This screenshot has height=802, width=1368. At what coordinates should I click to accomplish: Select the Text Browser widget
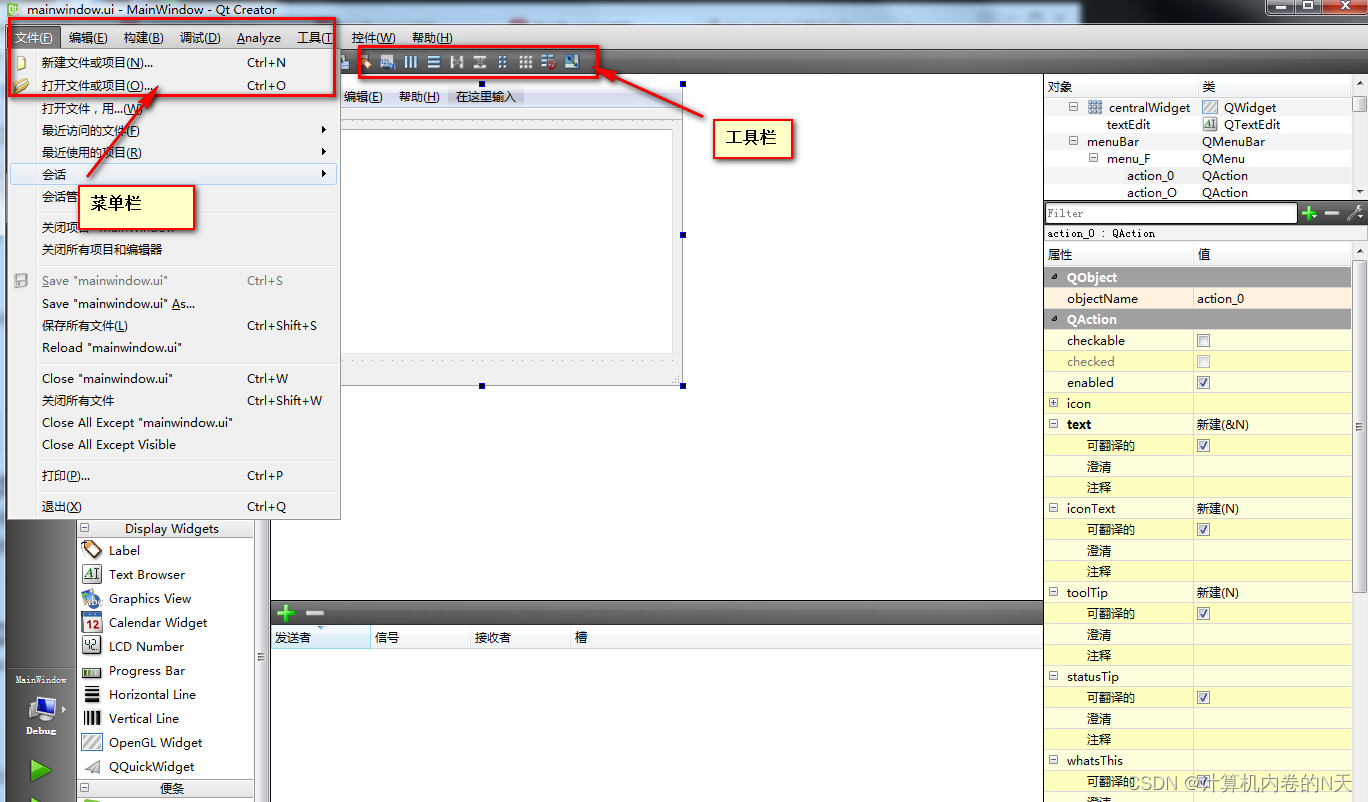(146, 574)
